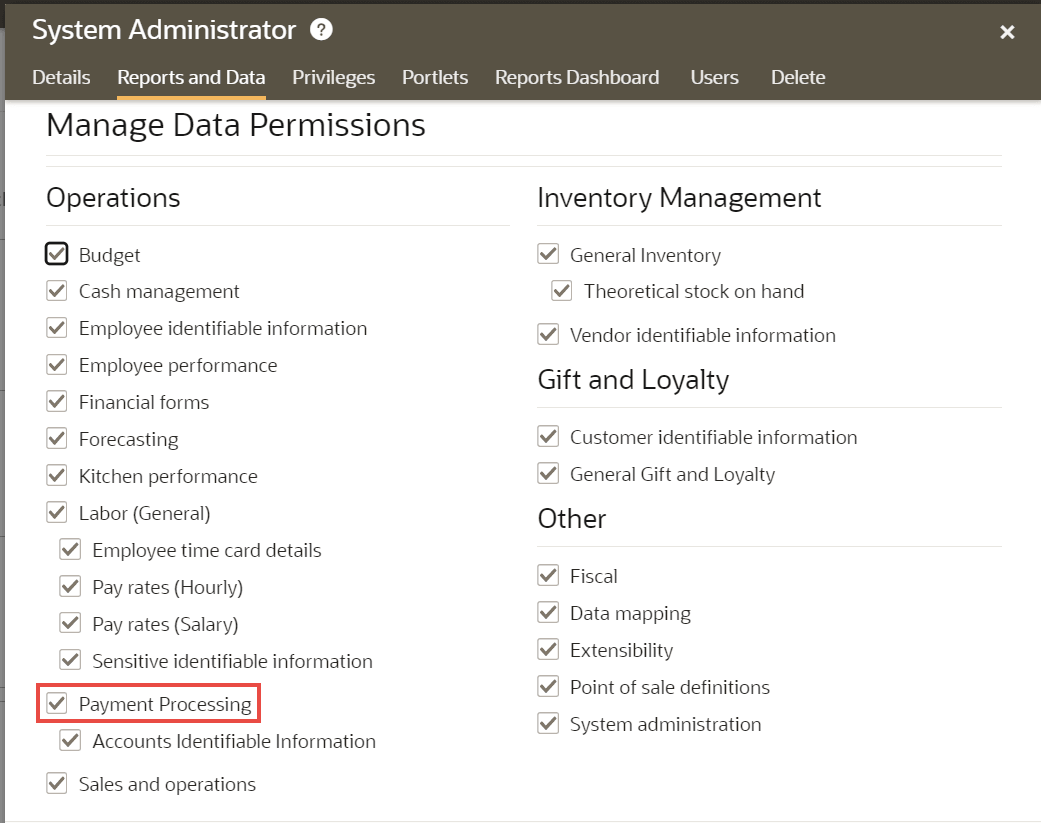Open the Details tab
This screenshot has height=823, width=1041.
(61, 77)
